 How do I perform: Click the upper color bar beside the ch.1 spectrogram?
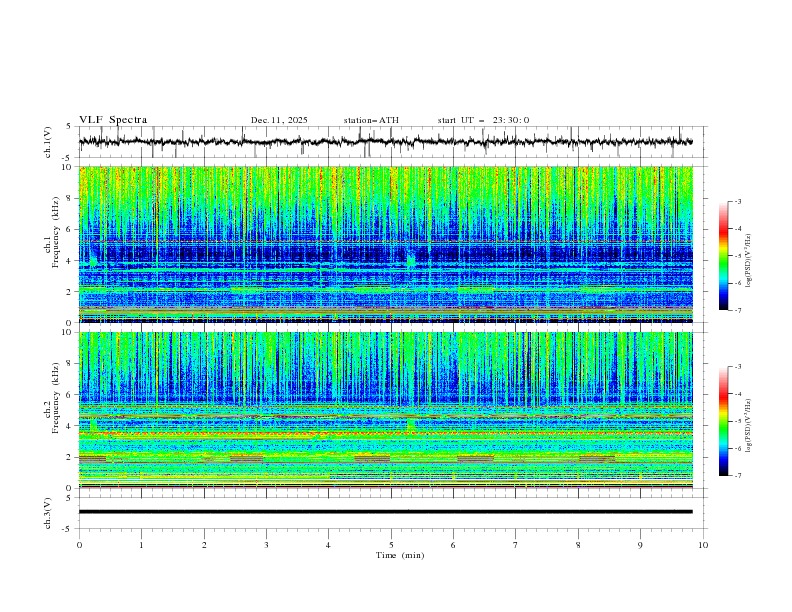coord(723,256)
